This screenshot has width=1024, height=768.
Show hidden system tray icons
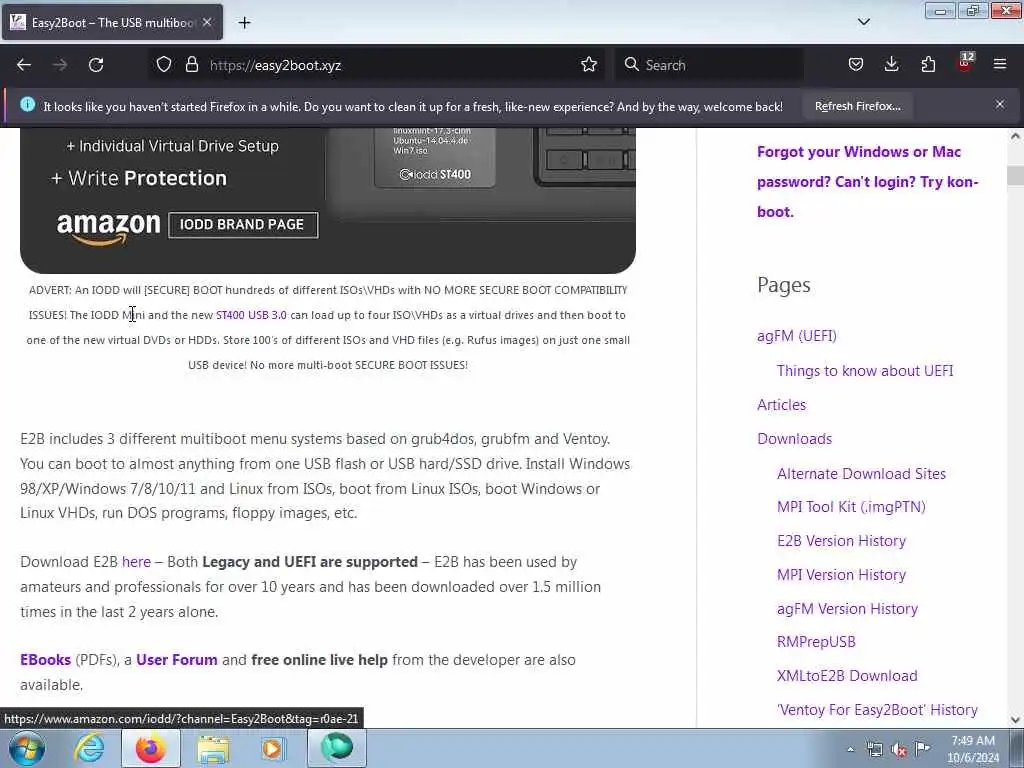tap(850, 750)
